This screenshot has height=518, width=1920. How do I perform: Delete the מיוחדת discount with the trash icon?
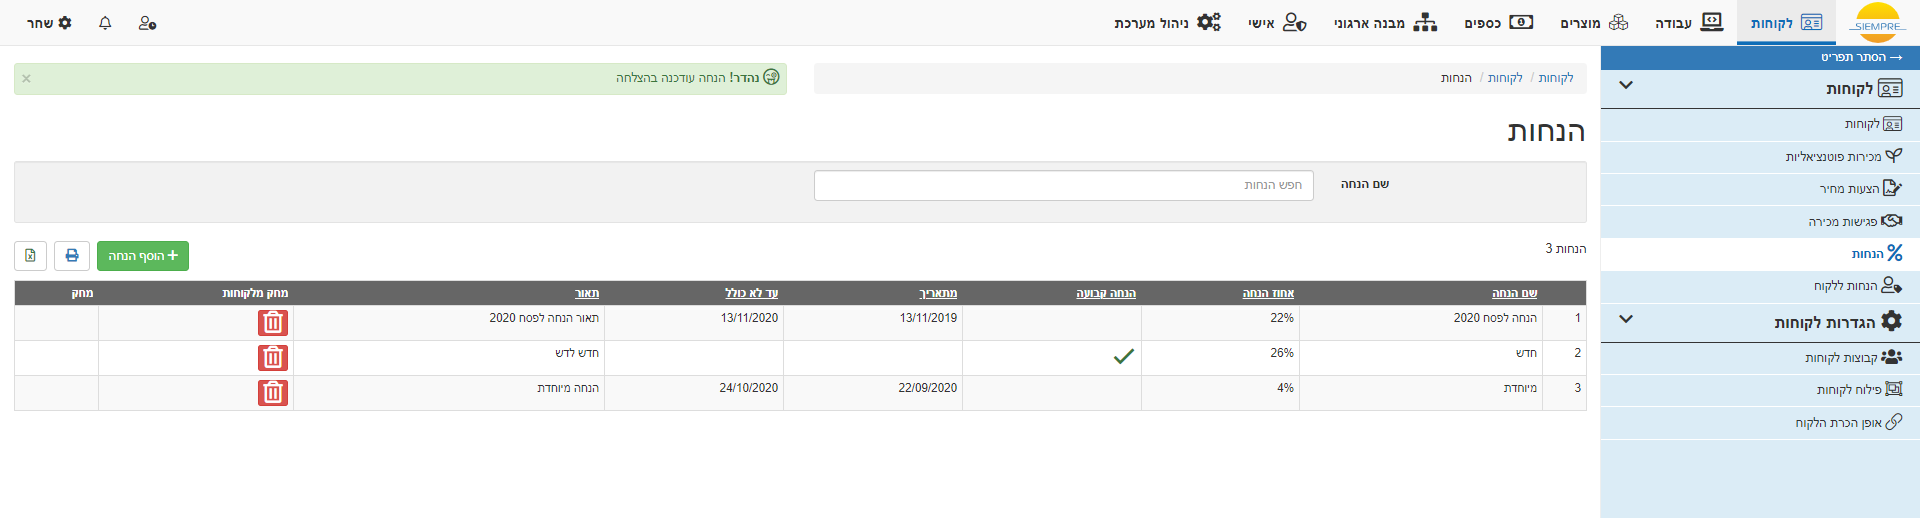pyautogui.click(x=273, y=393)
